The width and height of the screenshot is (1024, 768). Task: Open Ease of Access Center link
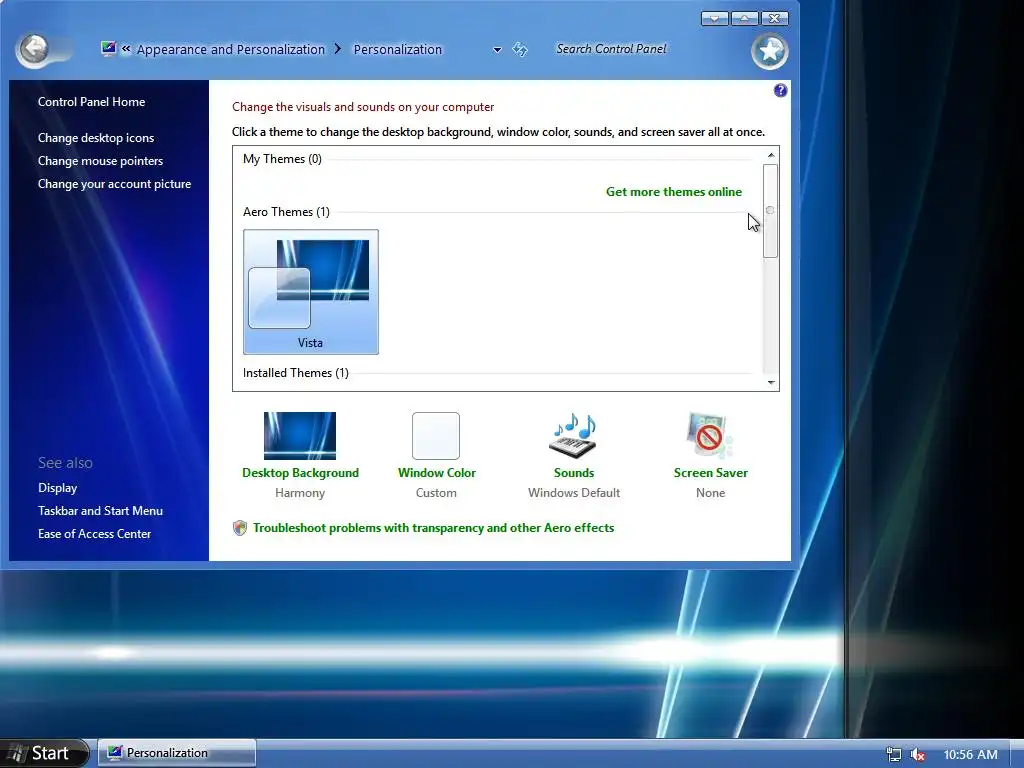coord(95,534)
